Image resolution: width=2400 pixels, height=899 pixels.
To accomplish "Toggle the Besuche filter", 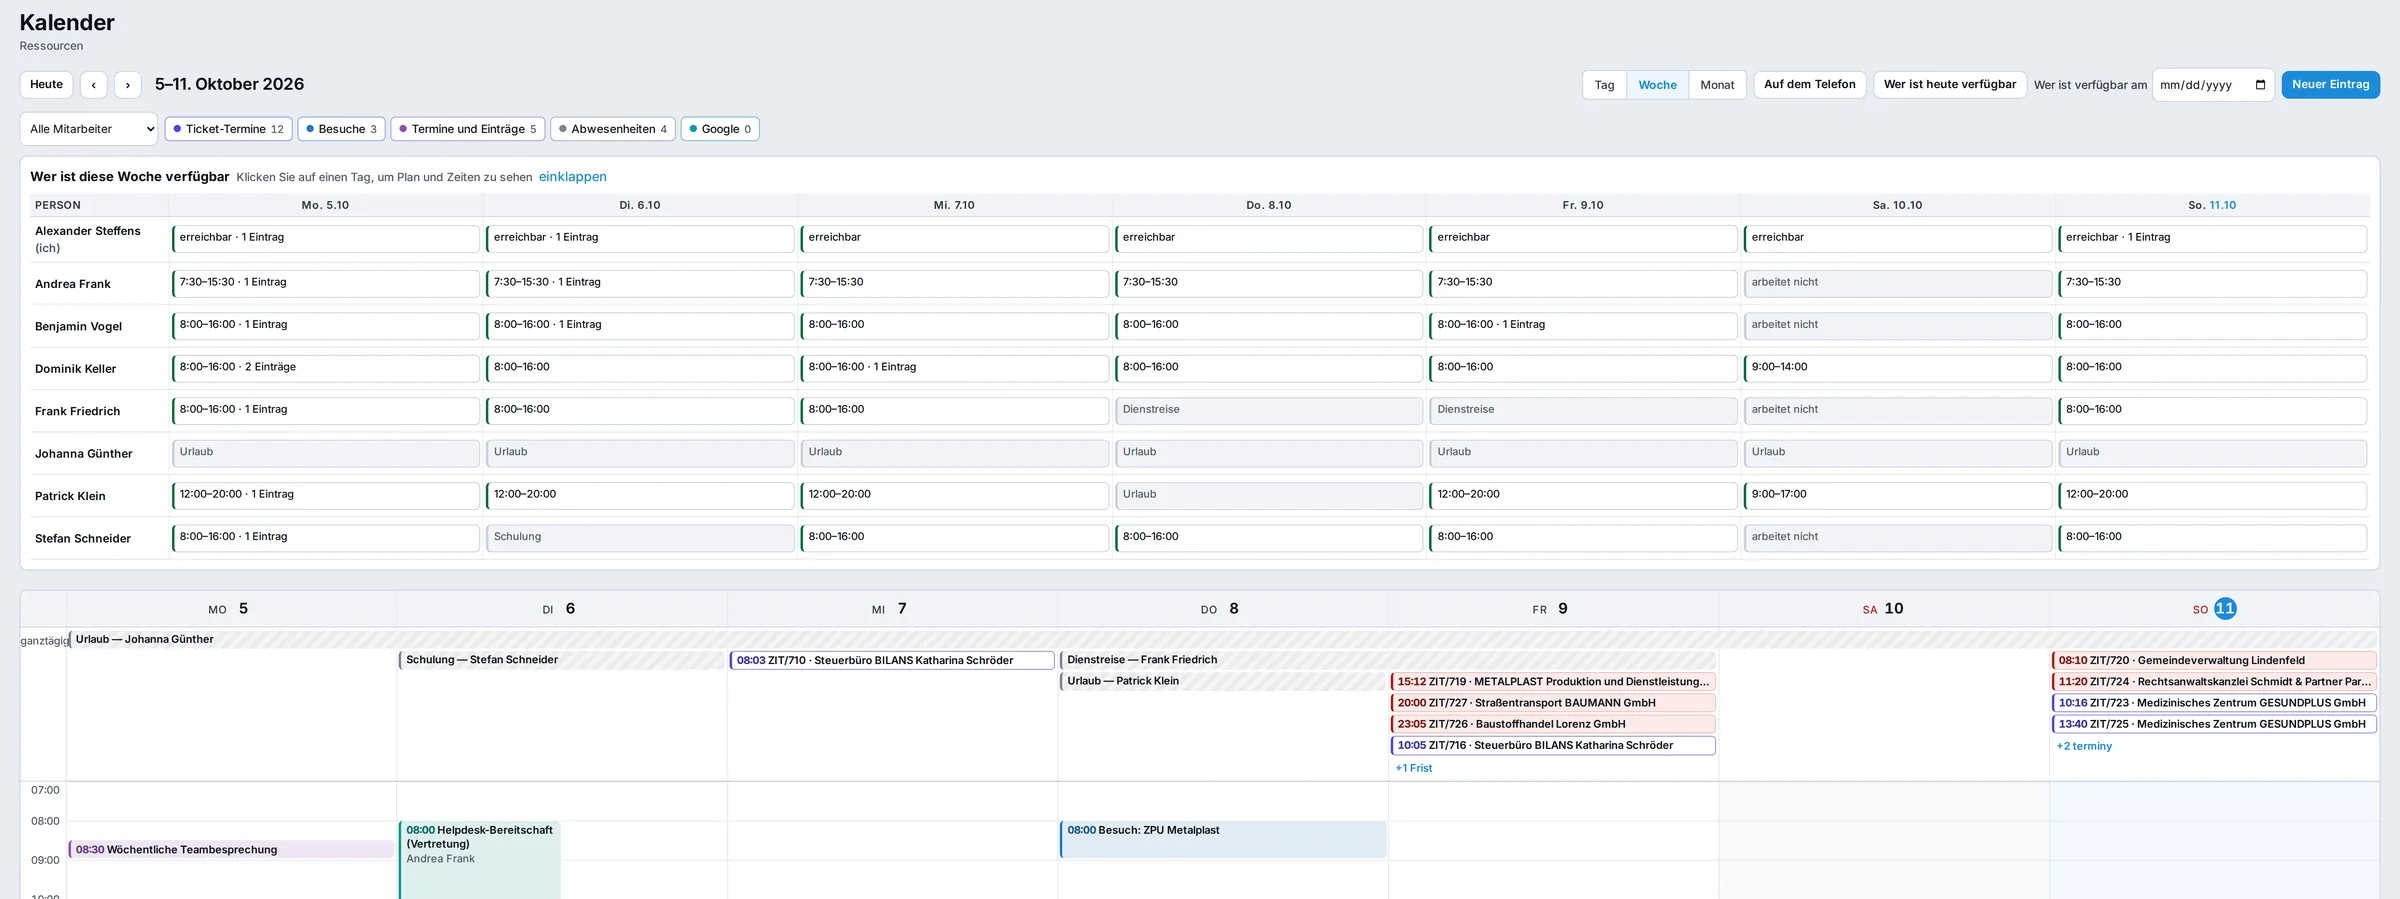I will click(x=341, y=129).
